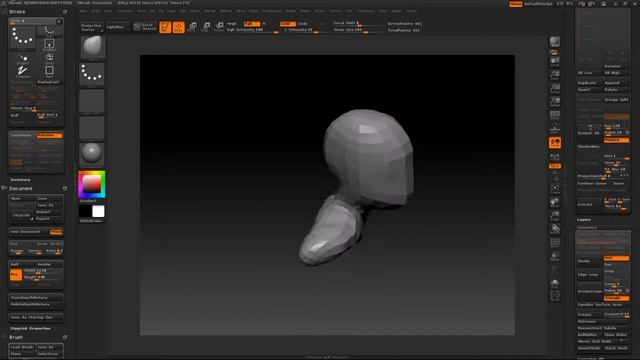Expand the Layers subpalette

click(x=584, y=220)
